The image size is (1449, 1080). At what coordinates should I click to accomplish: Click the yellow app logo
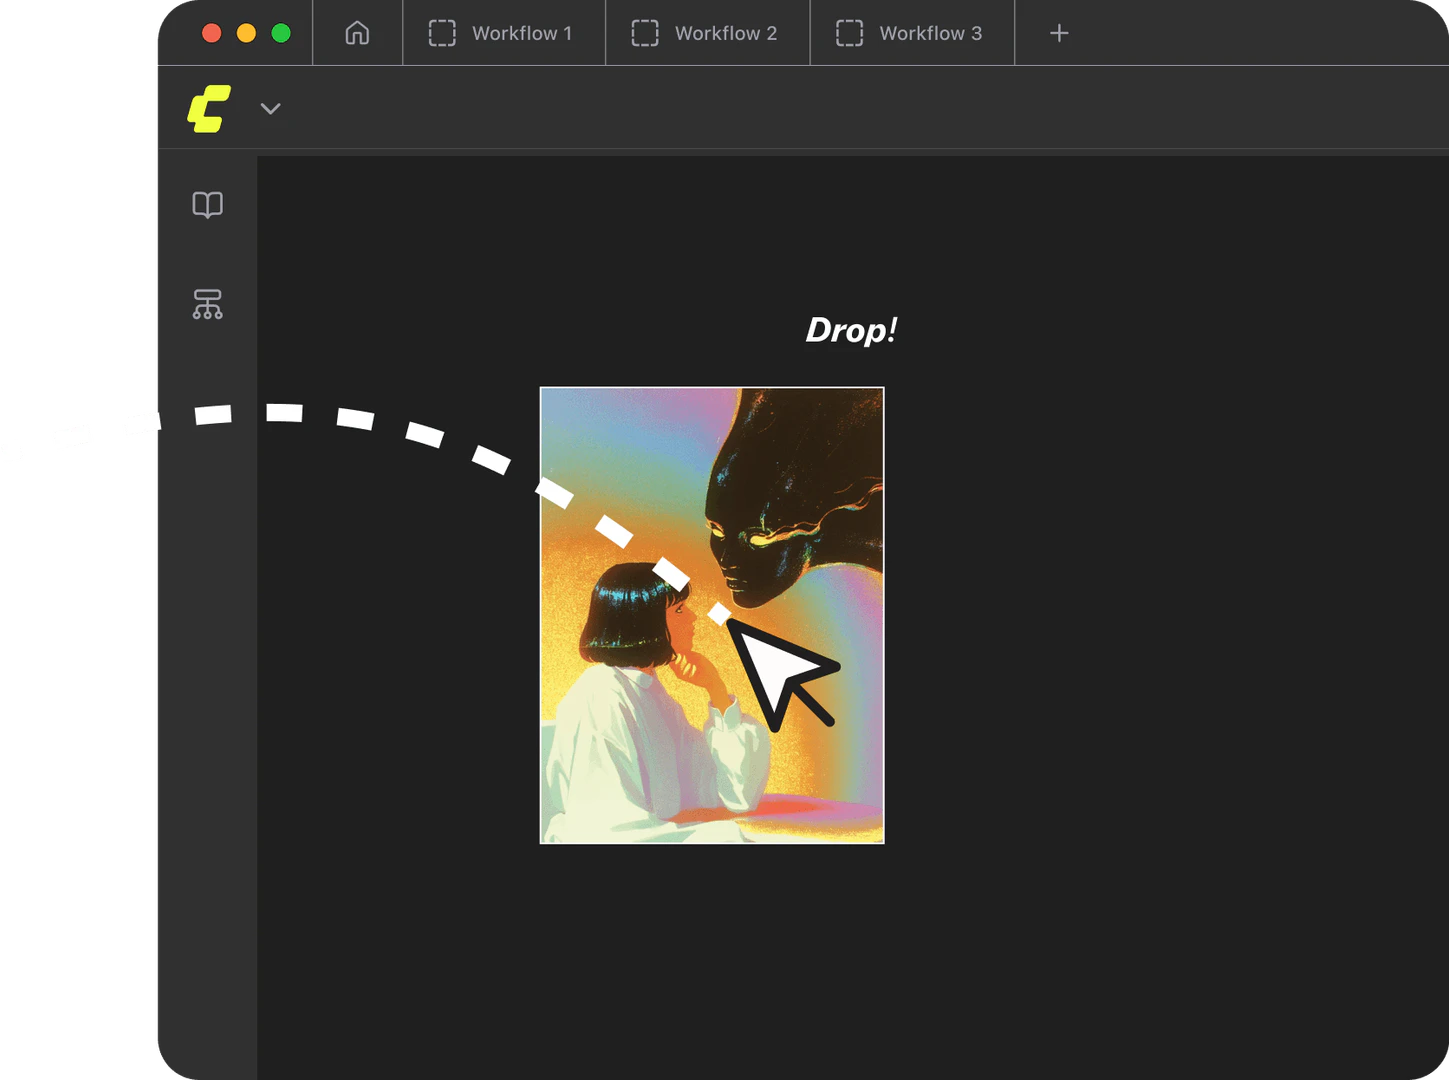(209, 108)
